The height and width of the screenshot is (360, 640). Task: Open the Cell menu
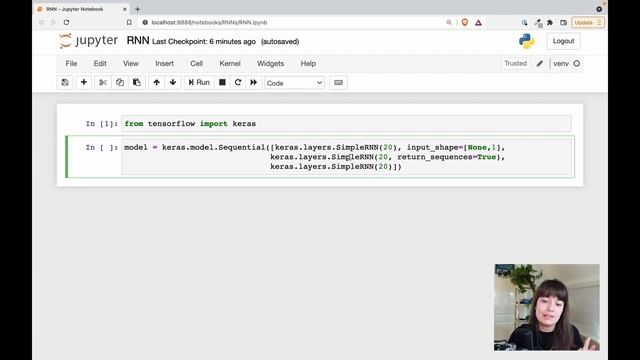[196, 64]
